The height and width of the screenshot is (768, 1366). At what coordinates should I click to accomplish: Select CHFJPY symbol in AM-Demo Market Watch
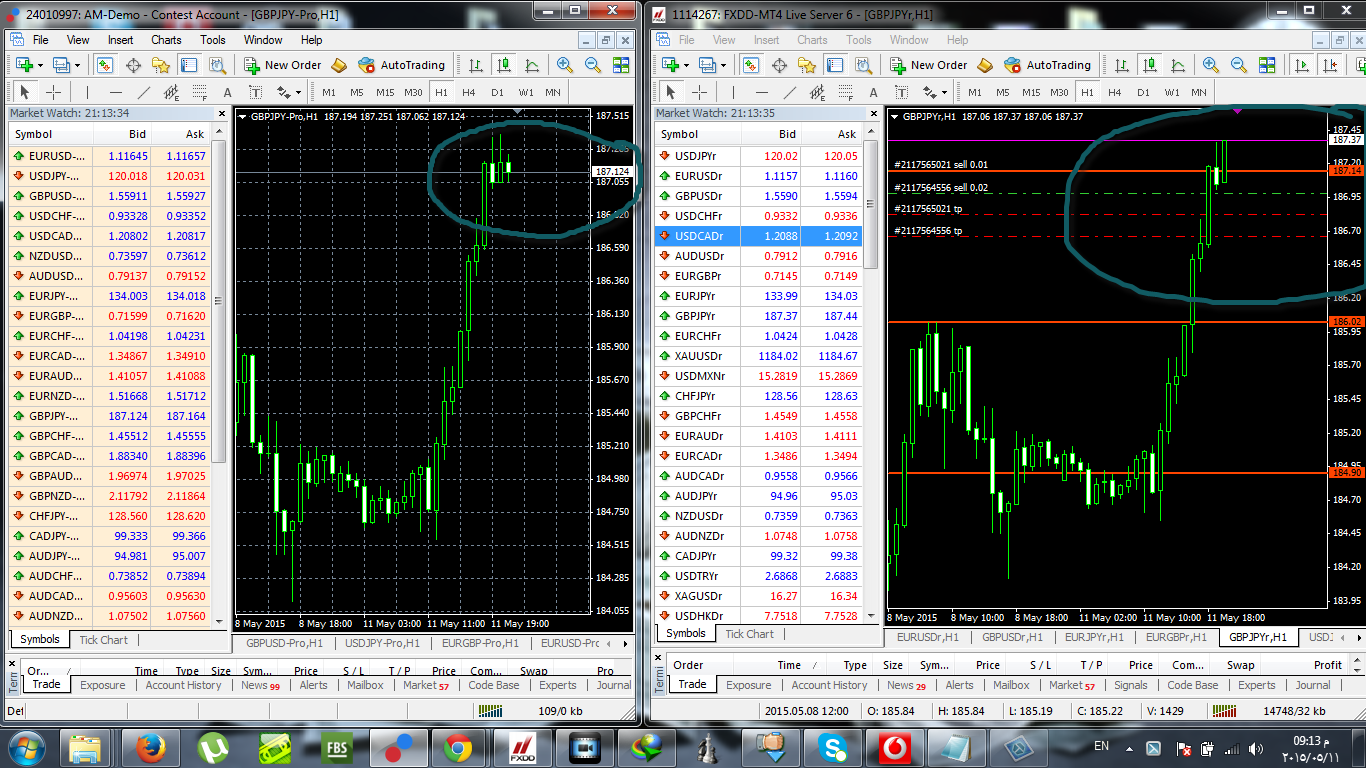pyautogui.click(x=109, y=516)
